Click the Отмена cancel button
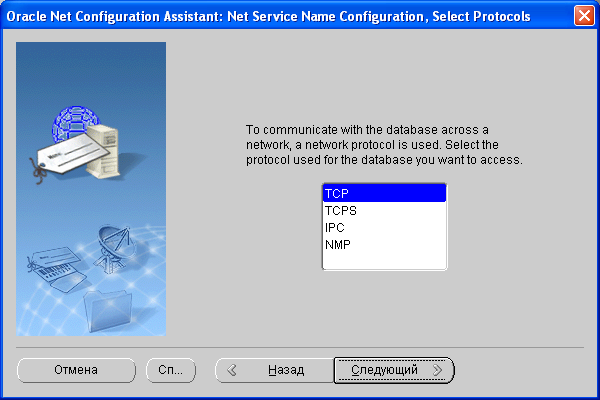The image size is (600, 400). click(76, 370)
